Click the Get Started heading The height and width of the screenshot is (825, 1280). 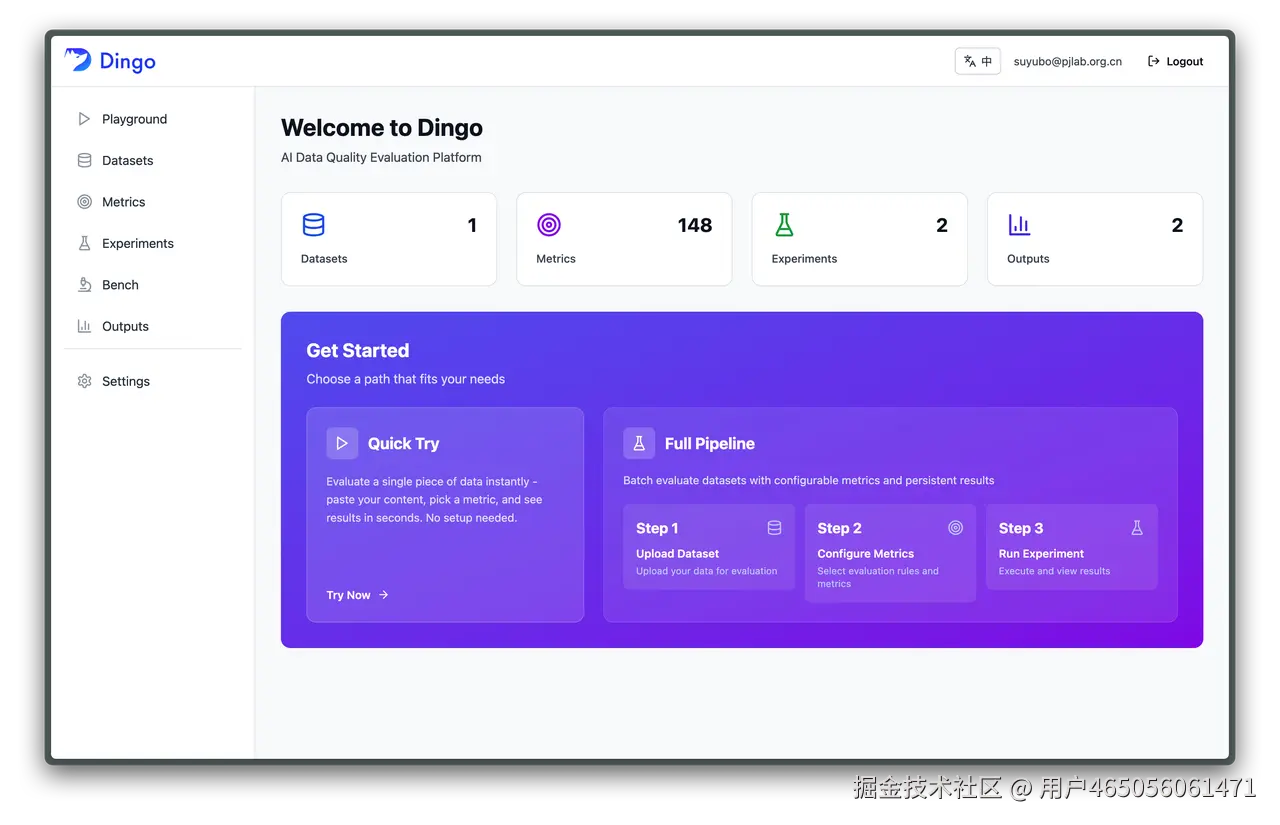pos(358,350)
